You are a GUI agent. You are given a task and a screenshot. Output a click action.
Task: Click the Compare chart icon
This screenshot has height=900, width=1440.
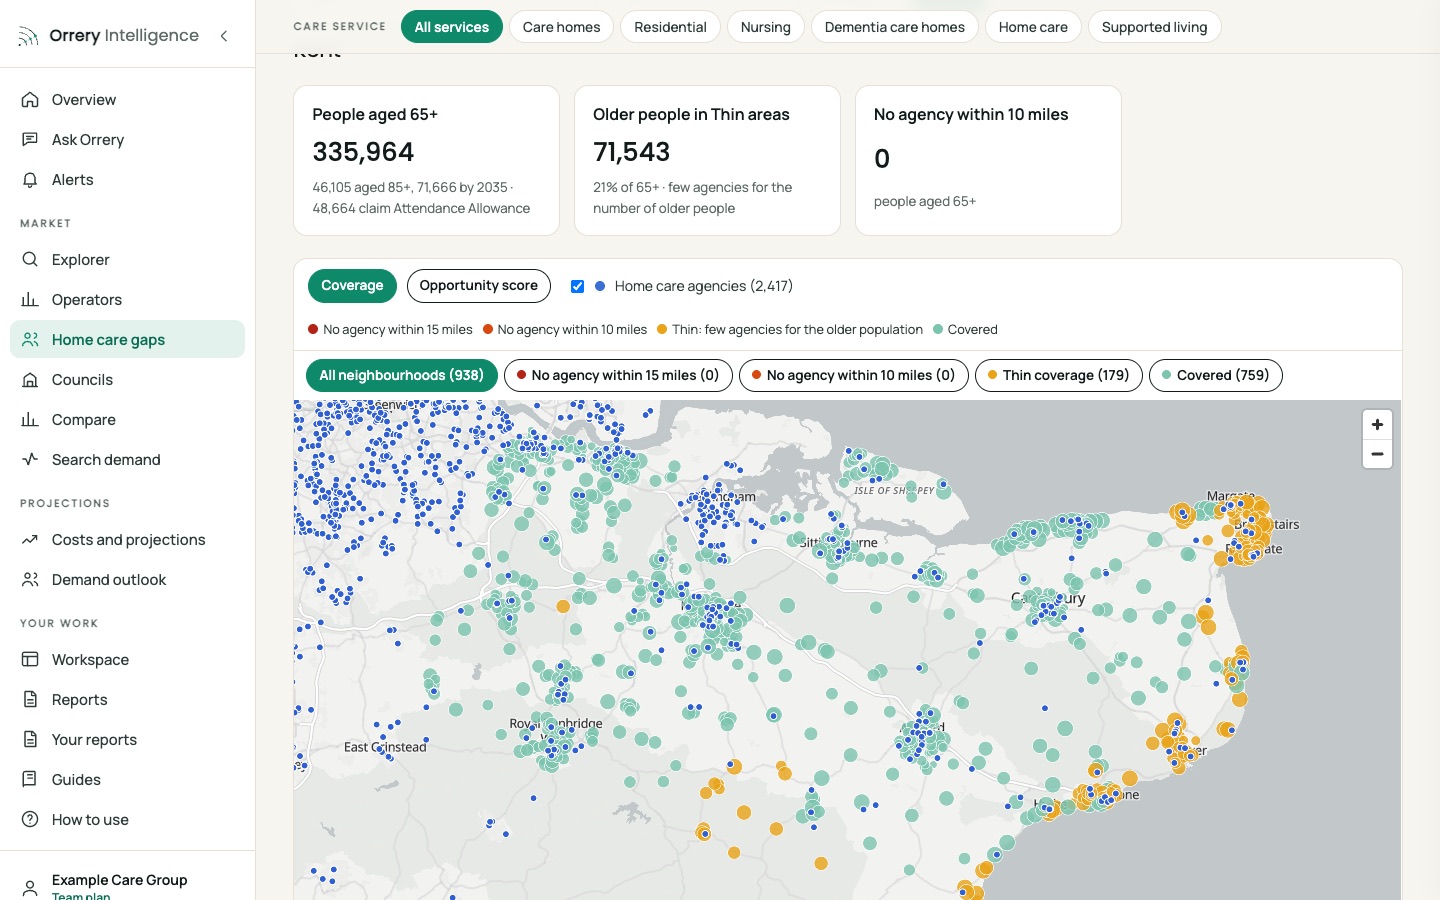(30, 420)
